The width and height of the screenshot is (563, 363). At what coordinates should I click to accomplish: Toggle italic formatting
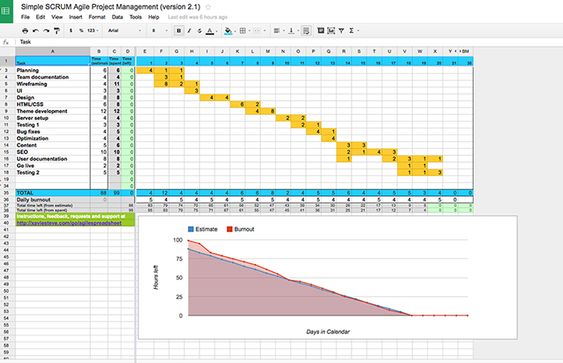189,31
